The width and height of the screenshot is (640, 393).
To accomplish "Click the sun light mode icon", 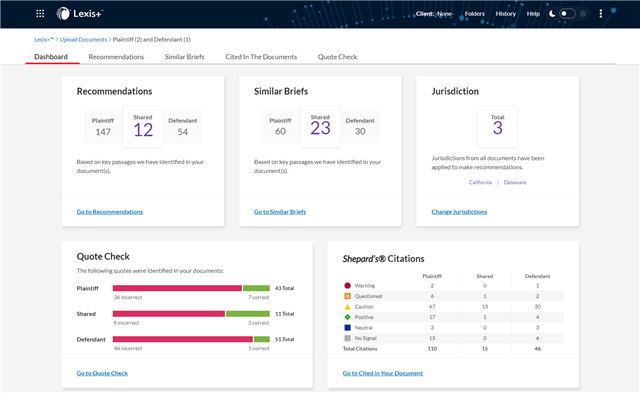I will click(583, 13).
